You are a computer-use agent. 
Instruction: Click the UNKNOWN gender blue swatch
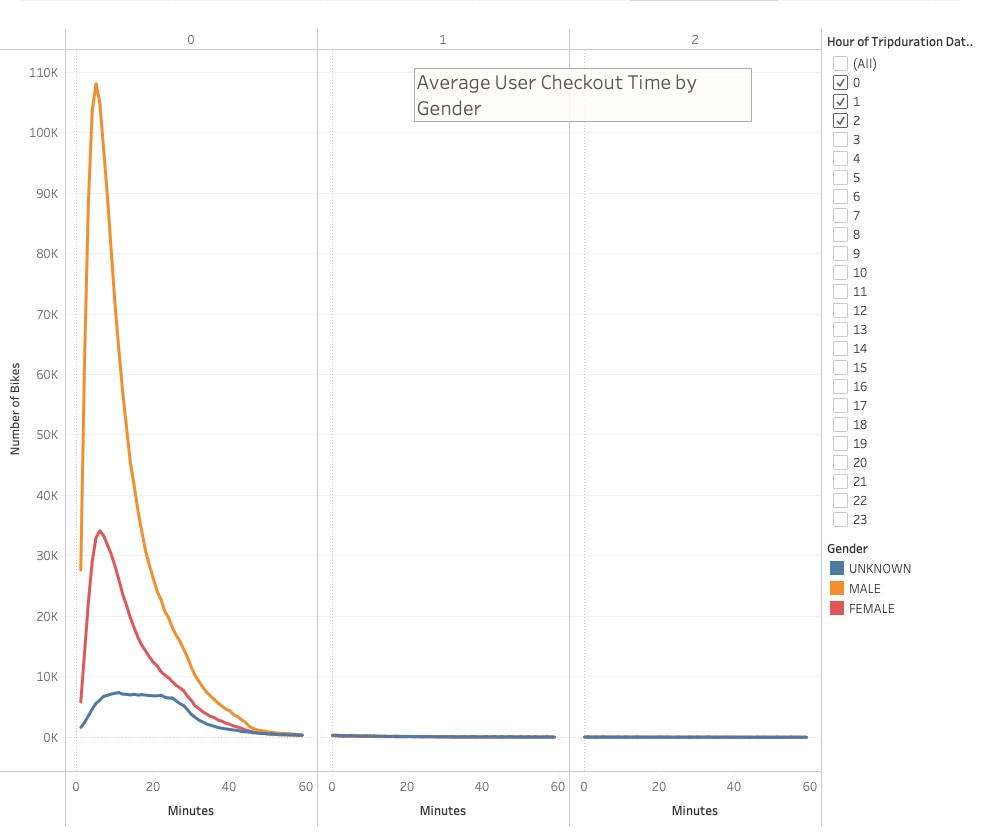click(837, 569)
